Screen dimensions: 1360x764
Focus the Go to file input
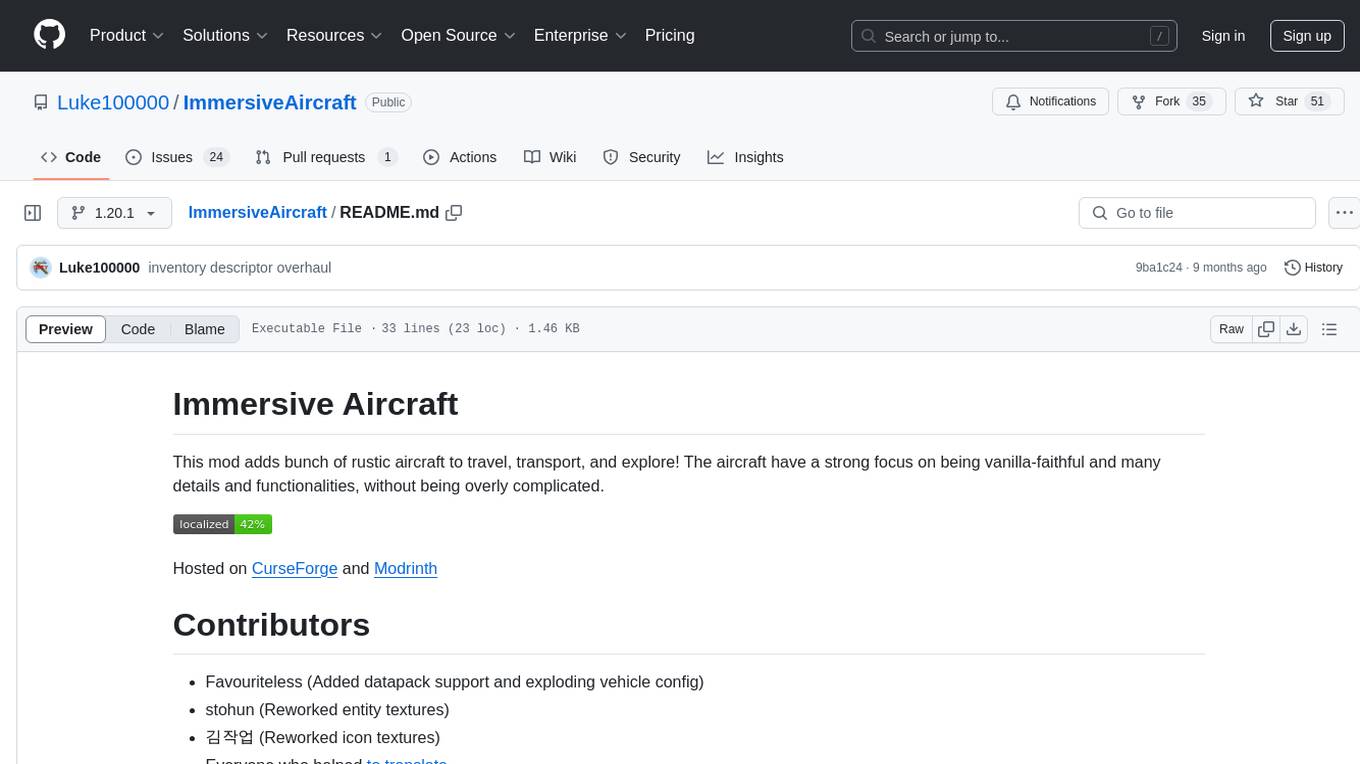tap(1197, 213)
